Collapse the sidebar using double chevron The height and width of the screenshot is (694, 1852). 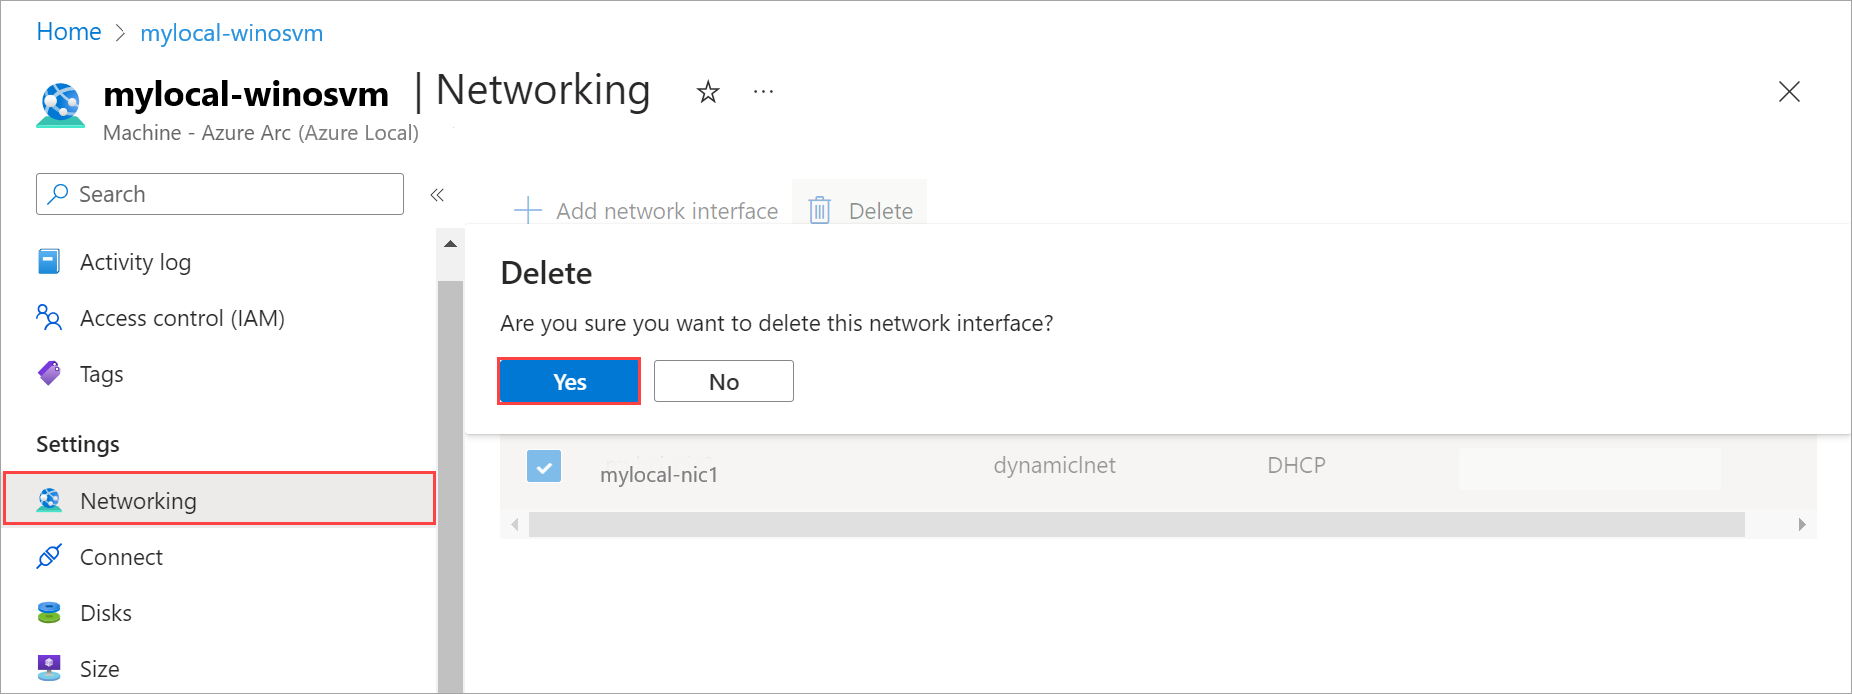(437, 195)
